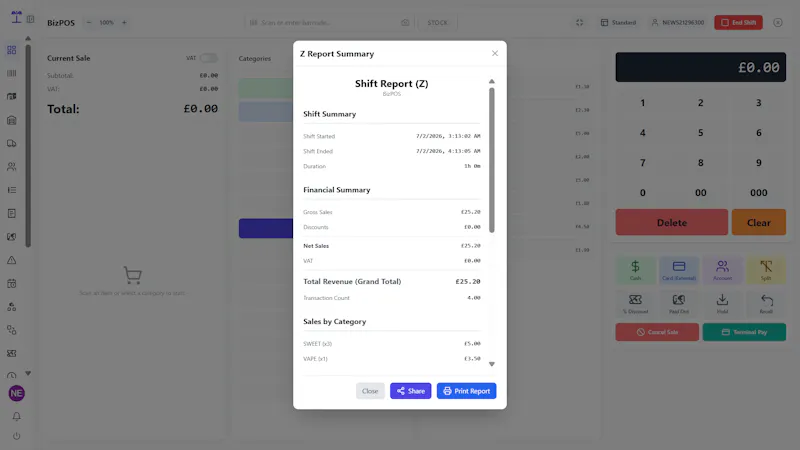This screenshot has height=450, width=800.
Task: Tap keypad digit 9
Action: [759, 163]
